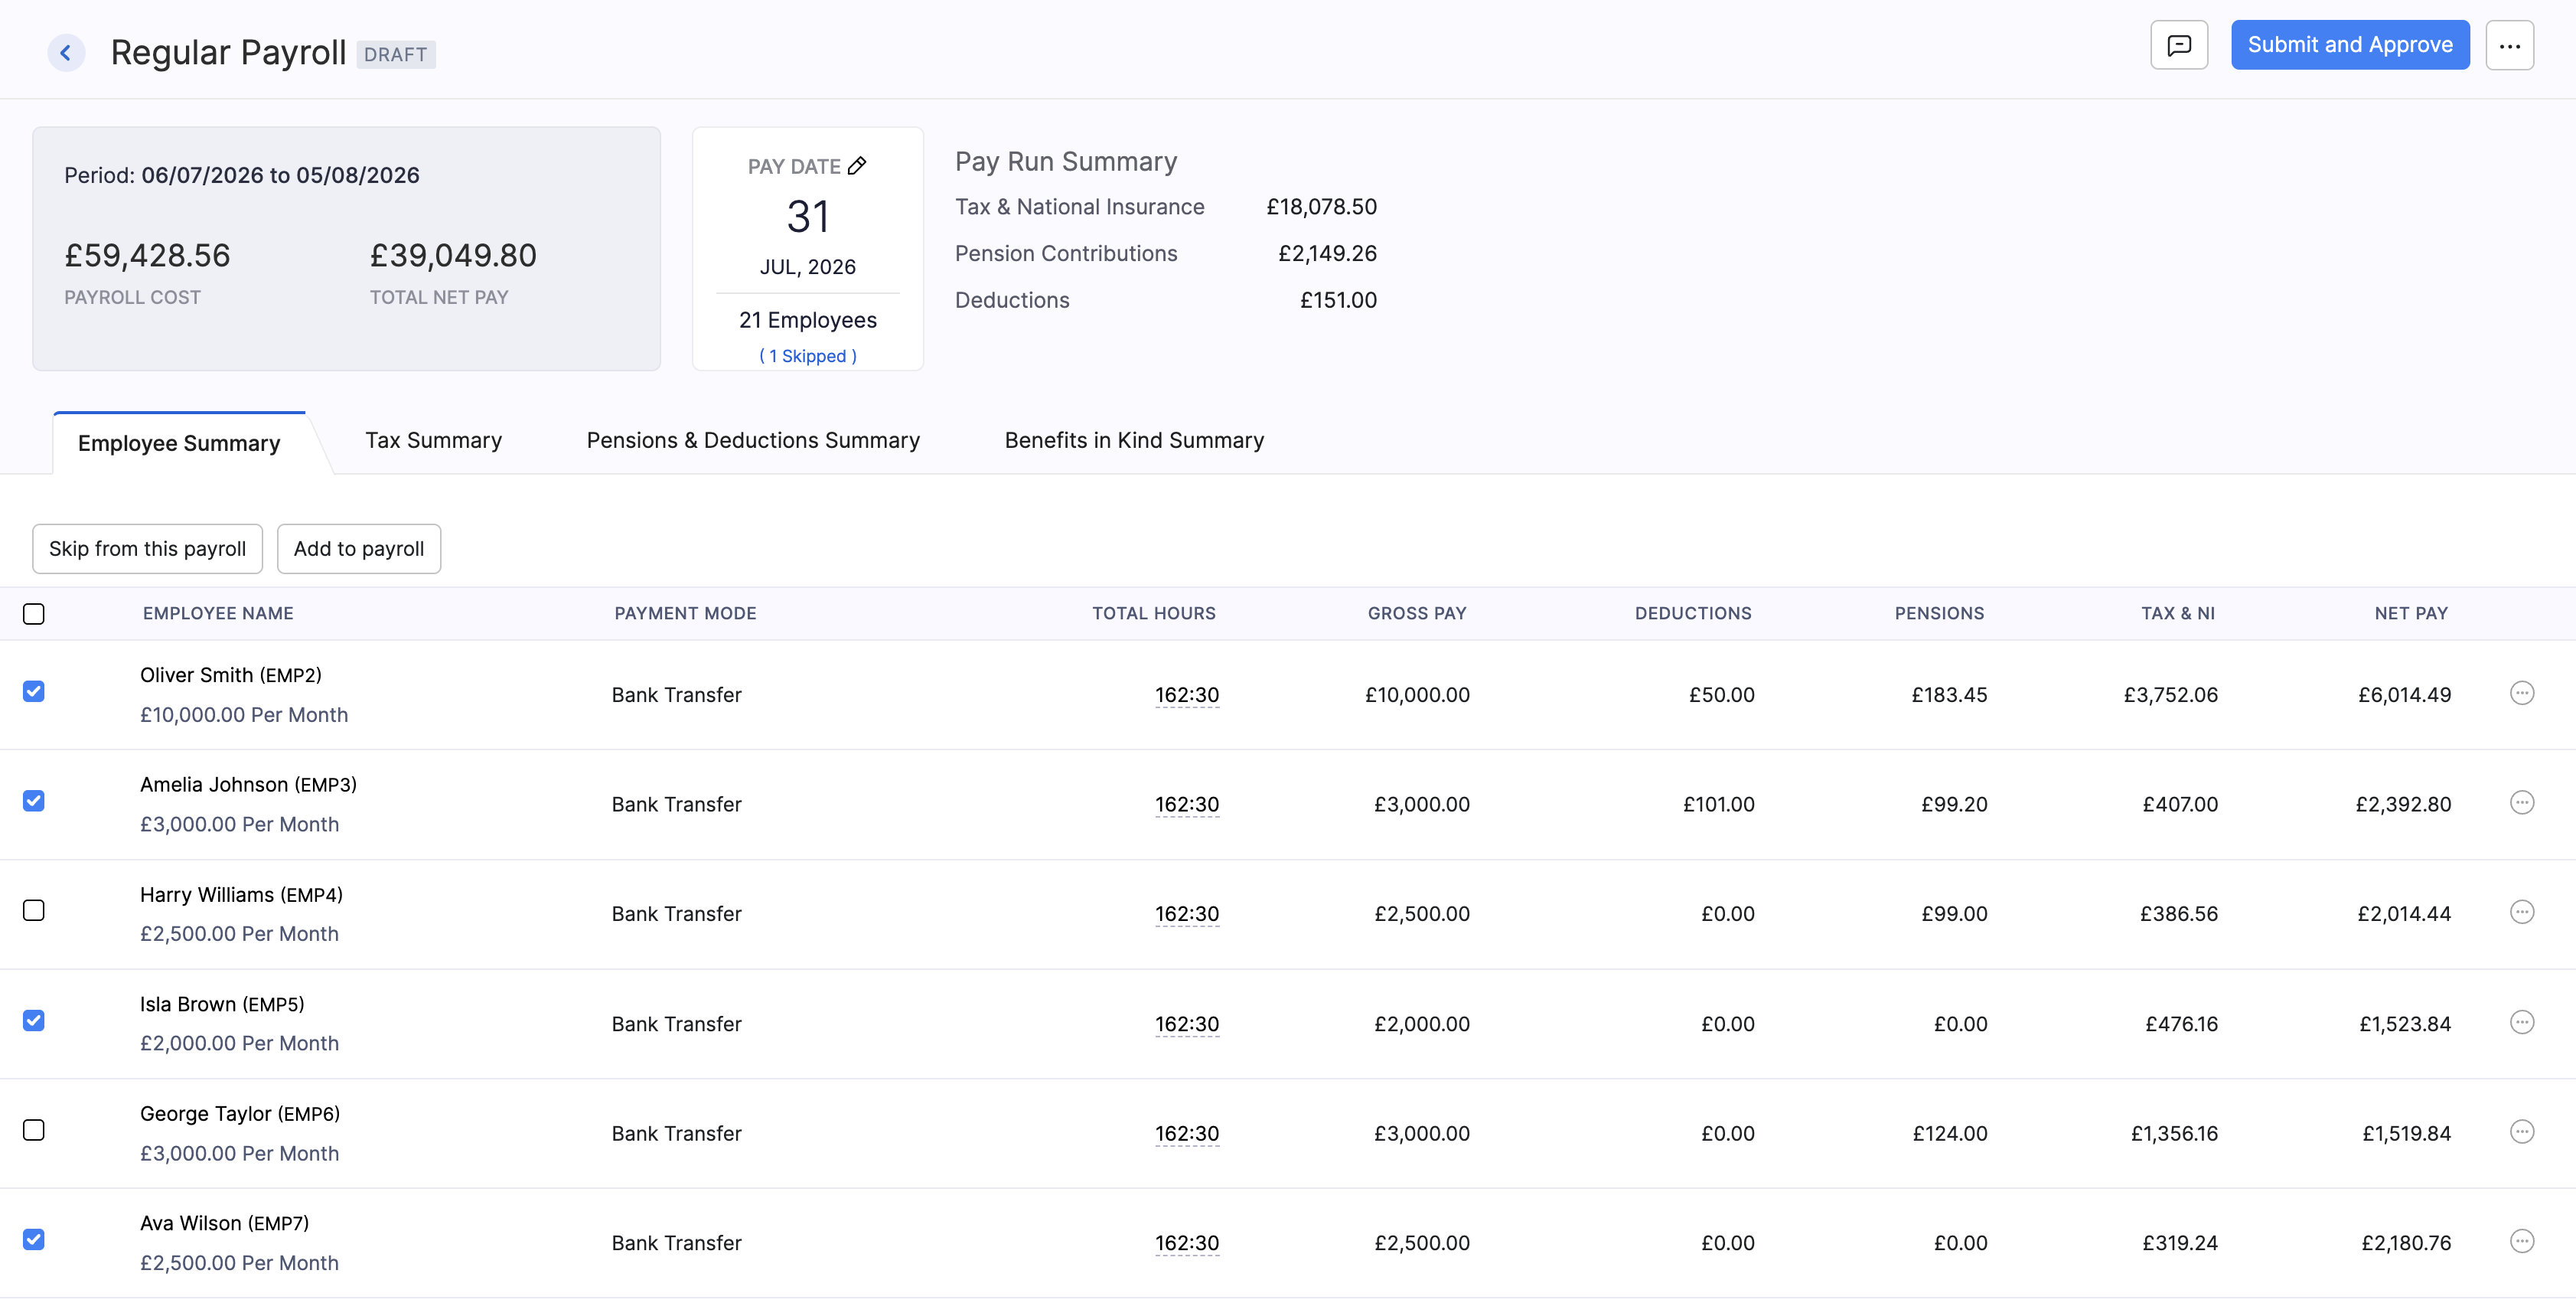
Task: Open Ava Wilson's 162:30 total hours
Action: tap(1187, 1243)
